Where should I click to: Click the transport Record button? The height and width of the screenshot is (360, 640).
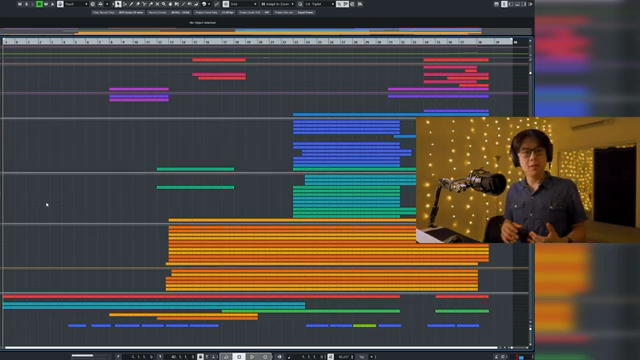click(x=265, y=357)
